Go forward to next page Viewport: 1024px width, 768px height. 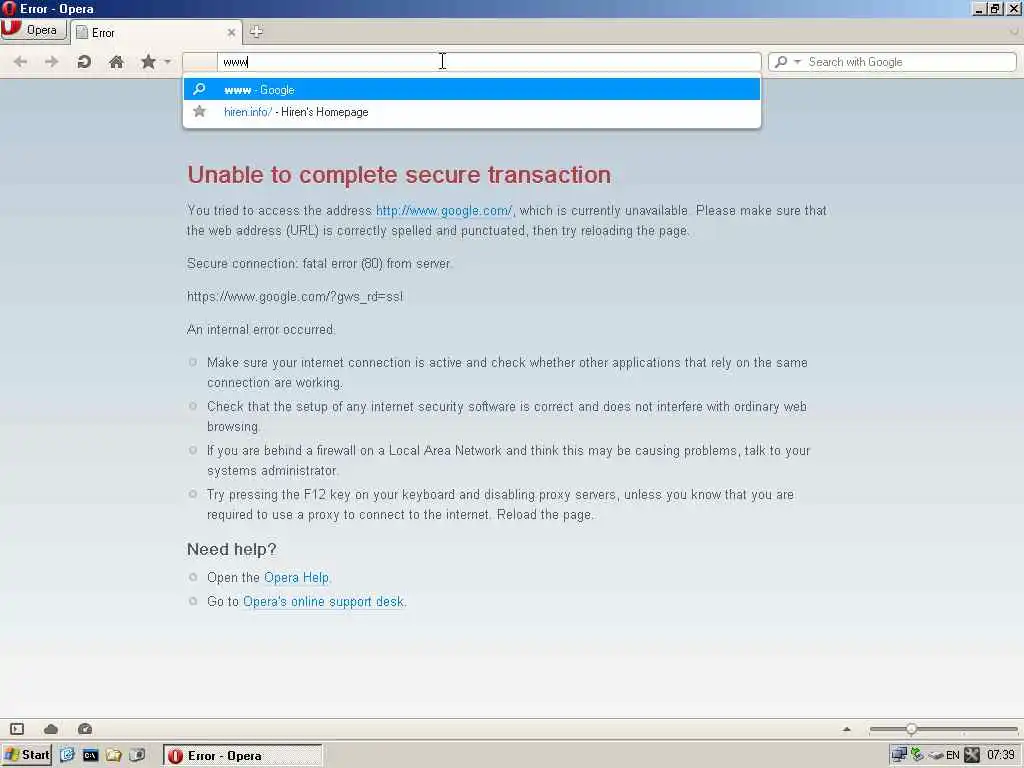tap(52, 62)
